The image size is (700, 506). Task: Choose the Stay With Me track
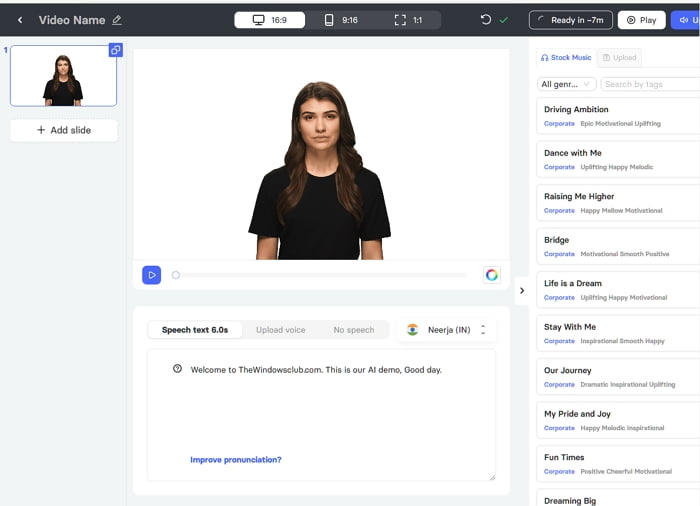618,333
